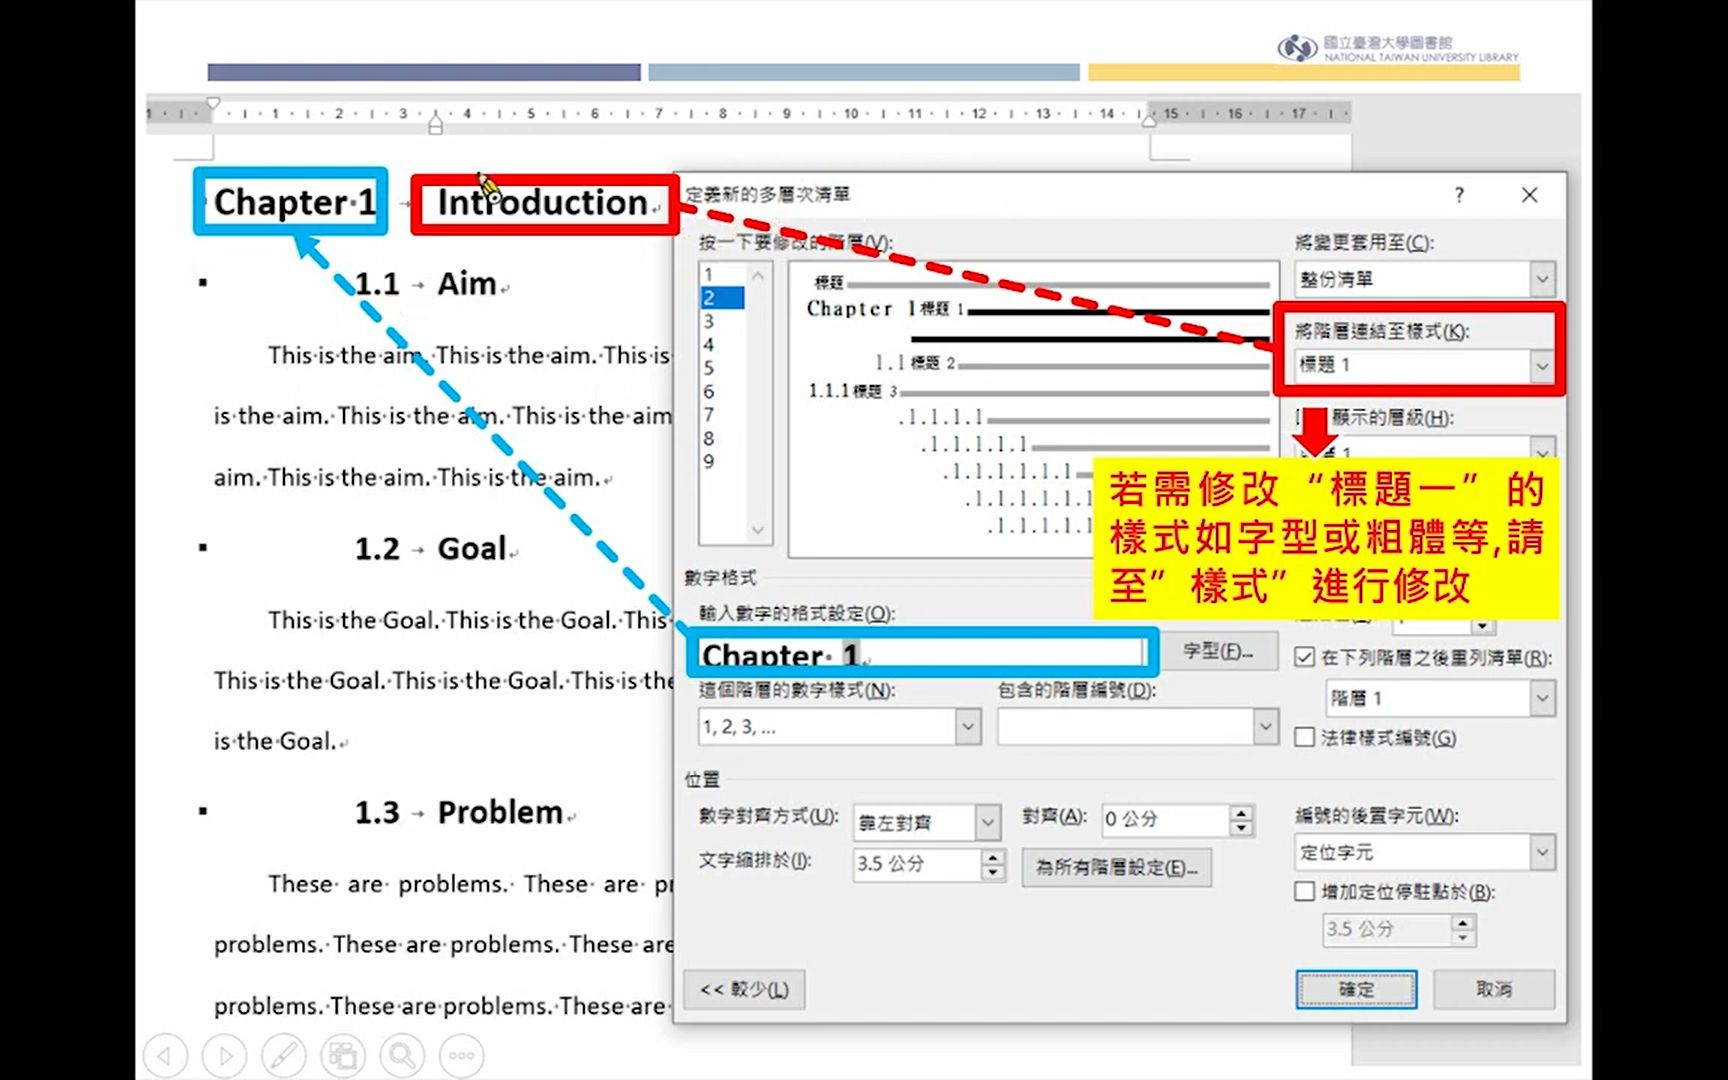Increase text indent 3.5 公分 value
The width and height of the screenshot is (1728, 1080).
pyautogui.click(x=992, y=857)
